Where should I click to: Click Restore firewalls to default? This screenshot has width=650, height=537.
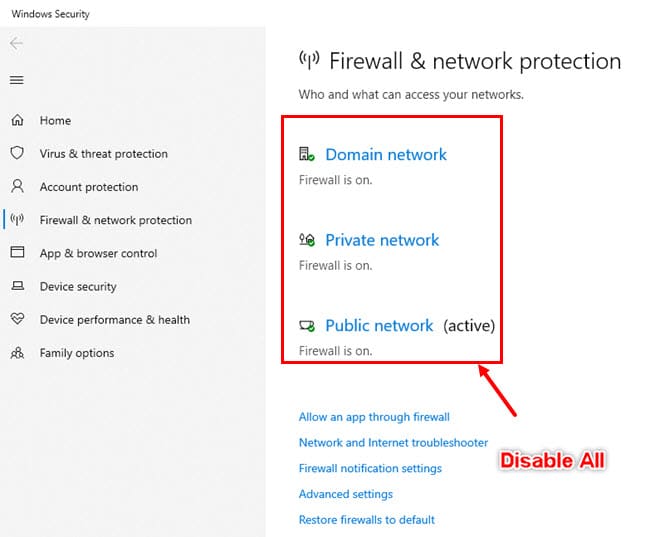(366, 520)
